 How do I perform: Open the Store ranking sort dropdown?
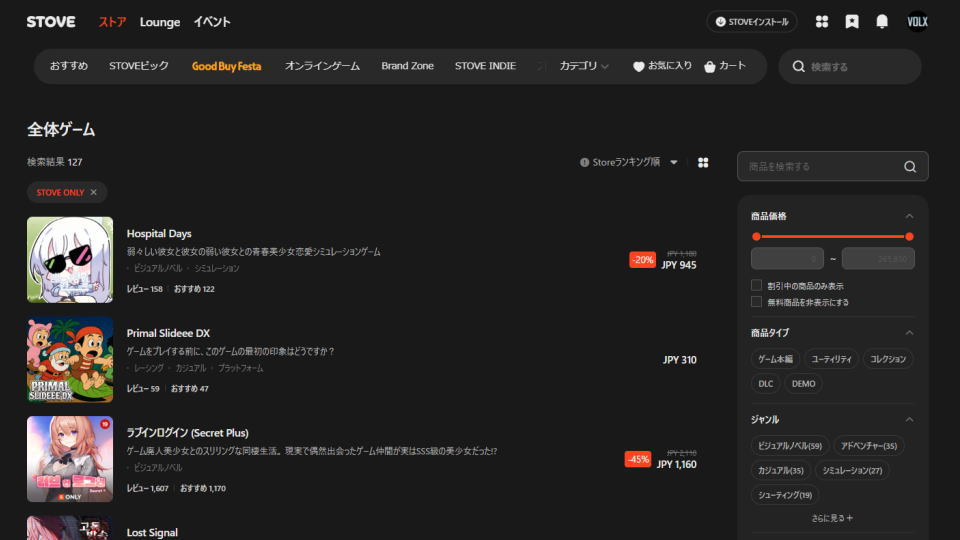pos(629,162)
